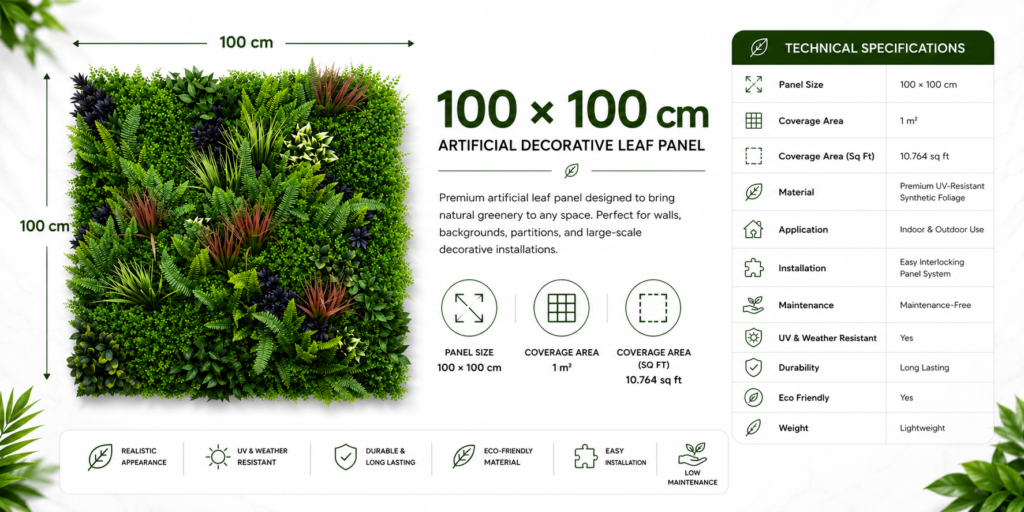Image resolution: width=1024 pixels, height=512 pixels.
Task: Click the grid icon in Coverage Area table row
Action: pos(754,120)
